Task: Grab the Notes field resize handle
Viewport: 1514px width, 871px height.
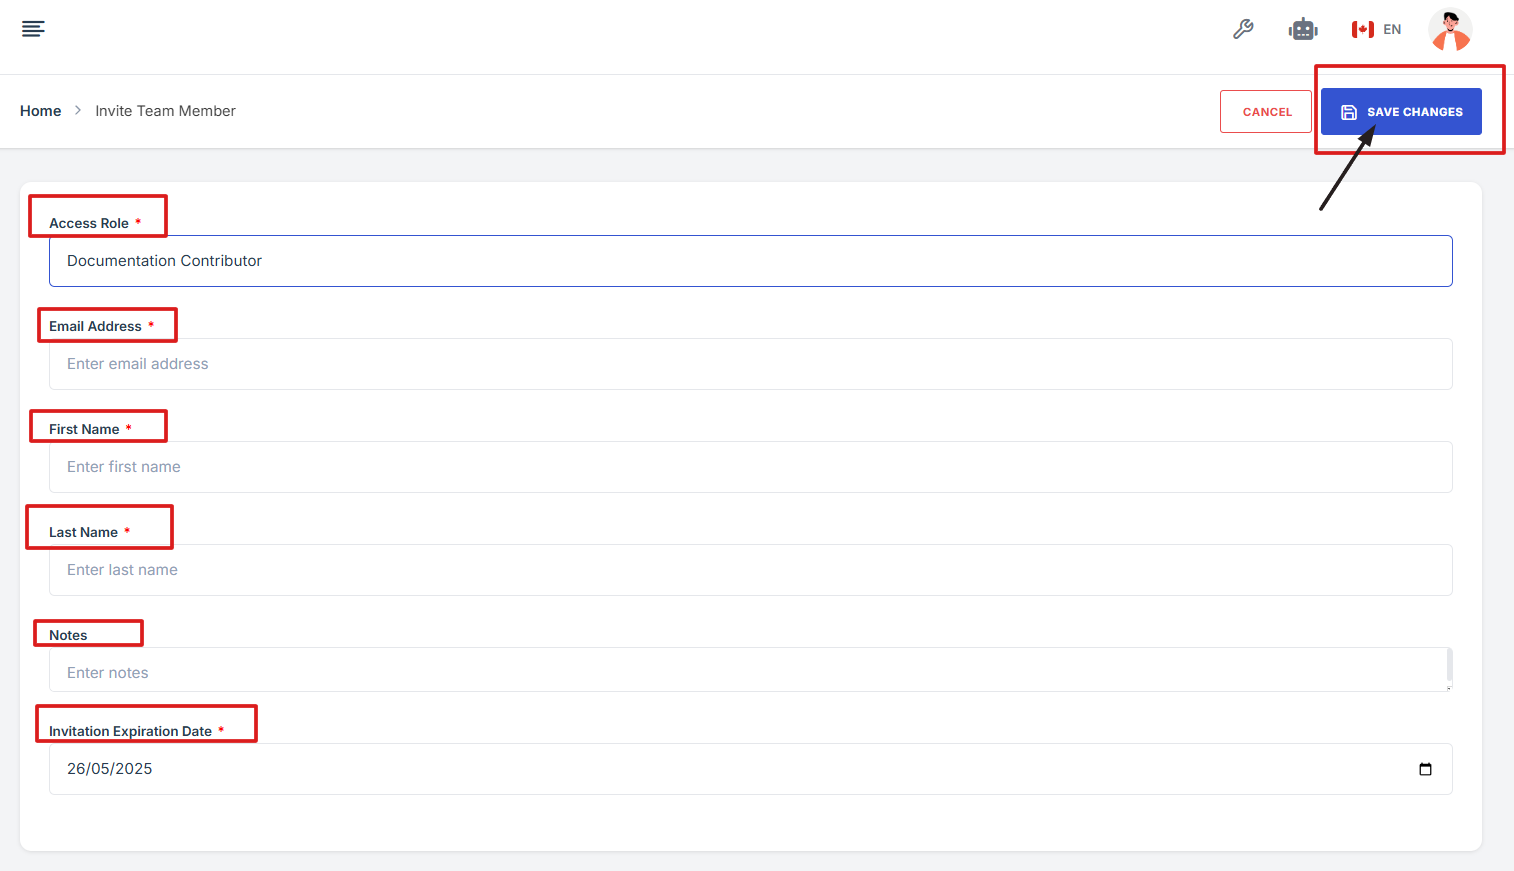Action: pyautogui.click(x=1448, y=688)
